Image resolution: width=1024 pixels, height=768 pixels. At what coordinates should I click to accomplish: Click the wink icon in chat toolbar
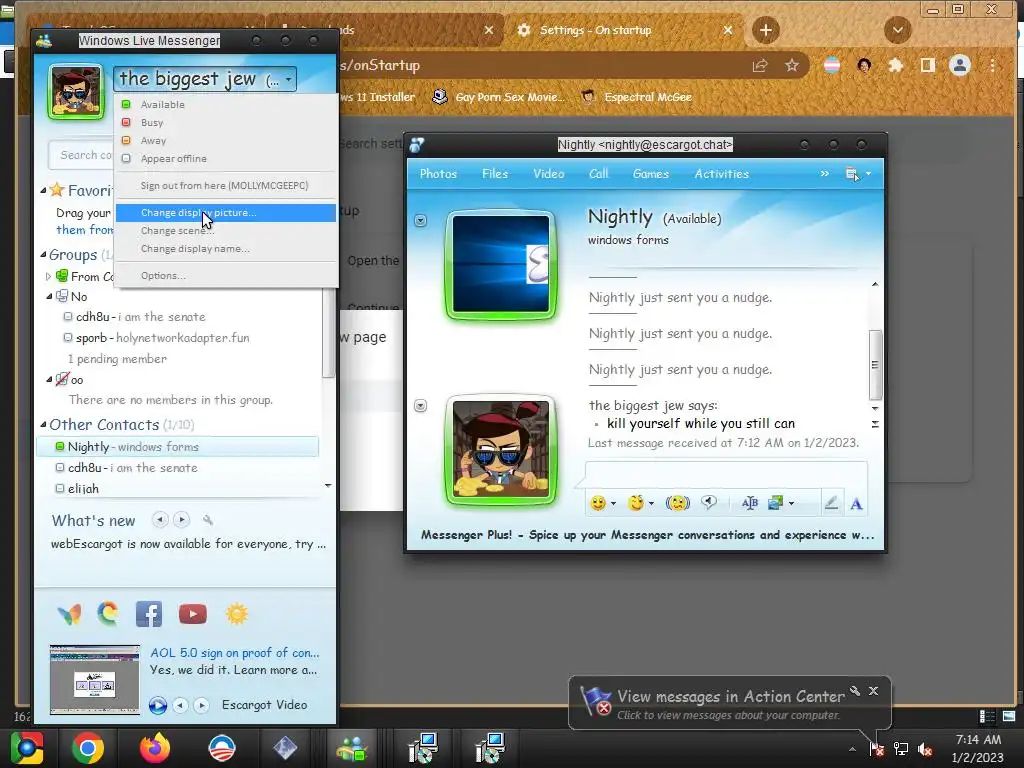coord(635,503)
